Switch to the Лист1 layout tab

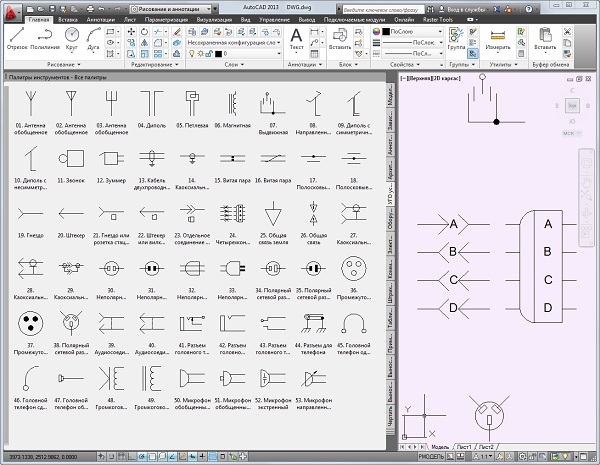point(465,446)
